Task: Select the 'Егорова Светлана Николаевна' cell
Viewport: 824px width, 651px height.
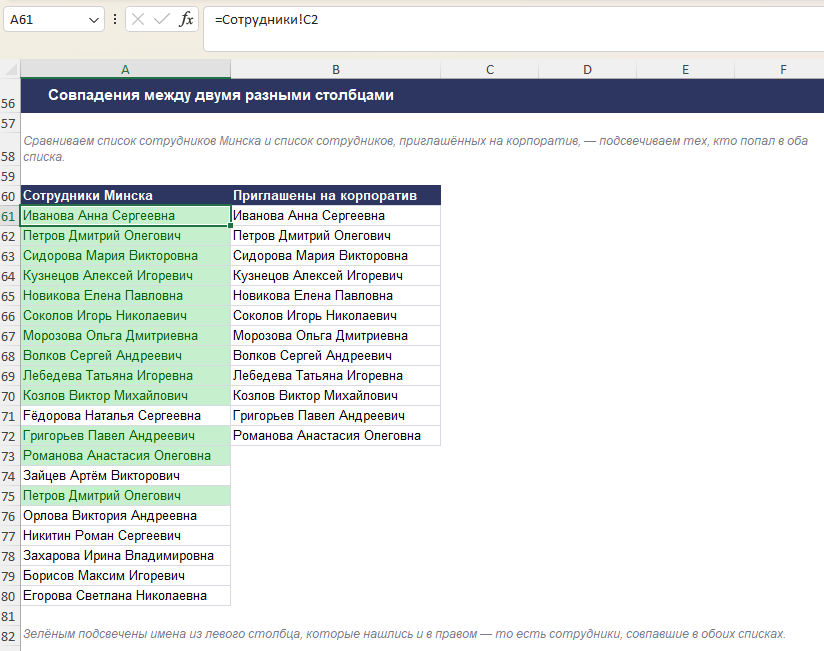Action: (x=126, y=596)
